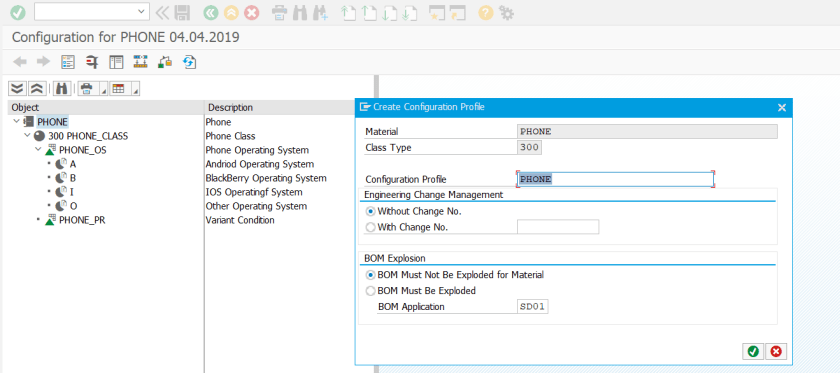Go to First Page icon

[x=349, y=12]
